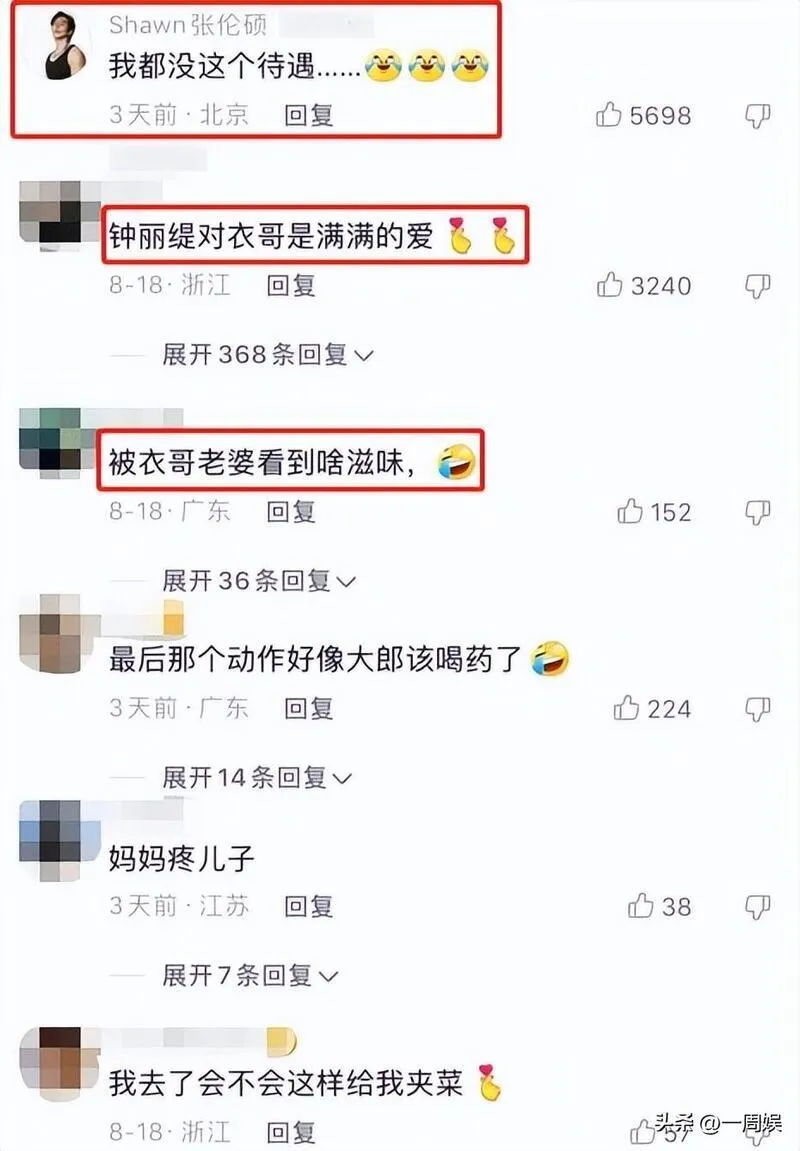
Task: Like the comment with 152 likes
Action: click(630, 511)
